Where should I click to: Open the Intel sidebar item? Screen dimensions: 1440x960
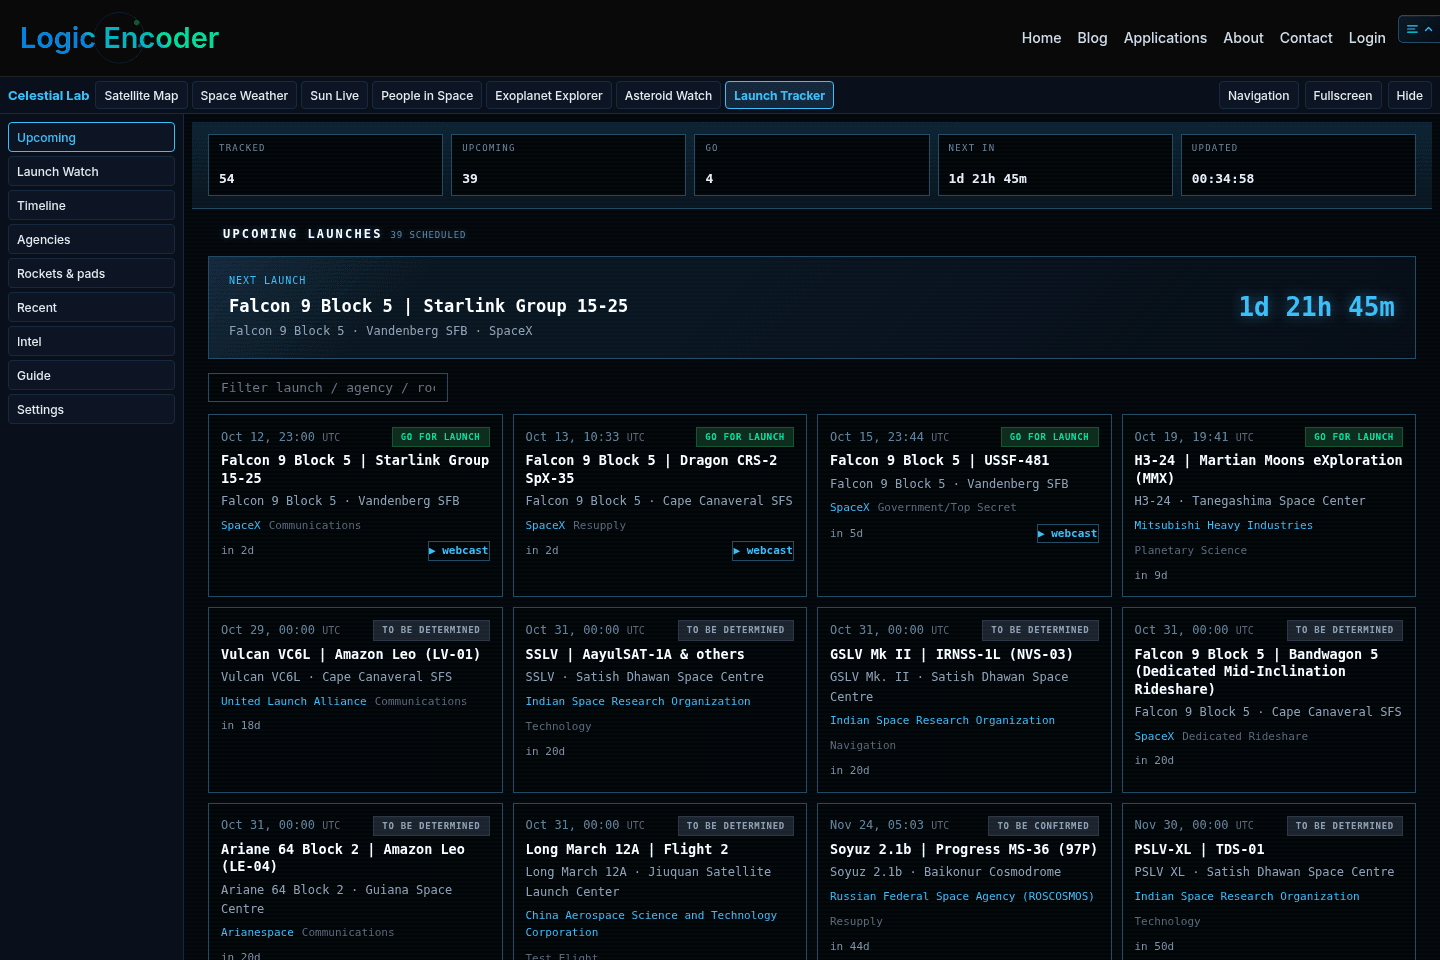coord(91,341)
